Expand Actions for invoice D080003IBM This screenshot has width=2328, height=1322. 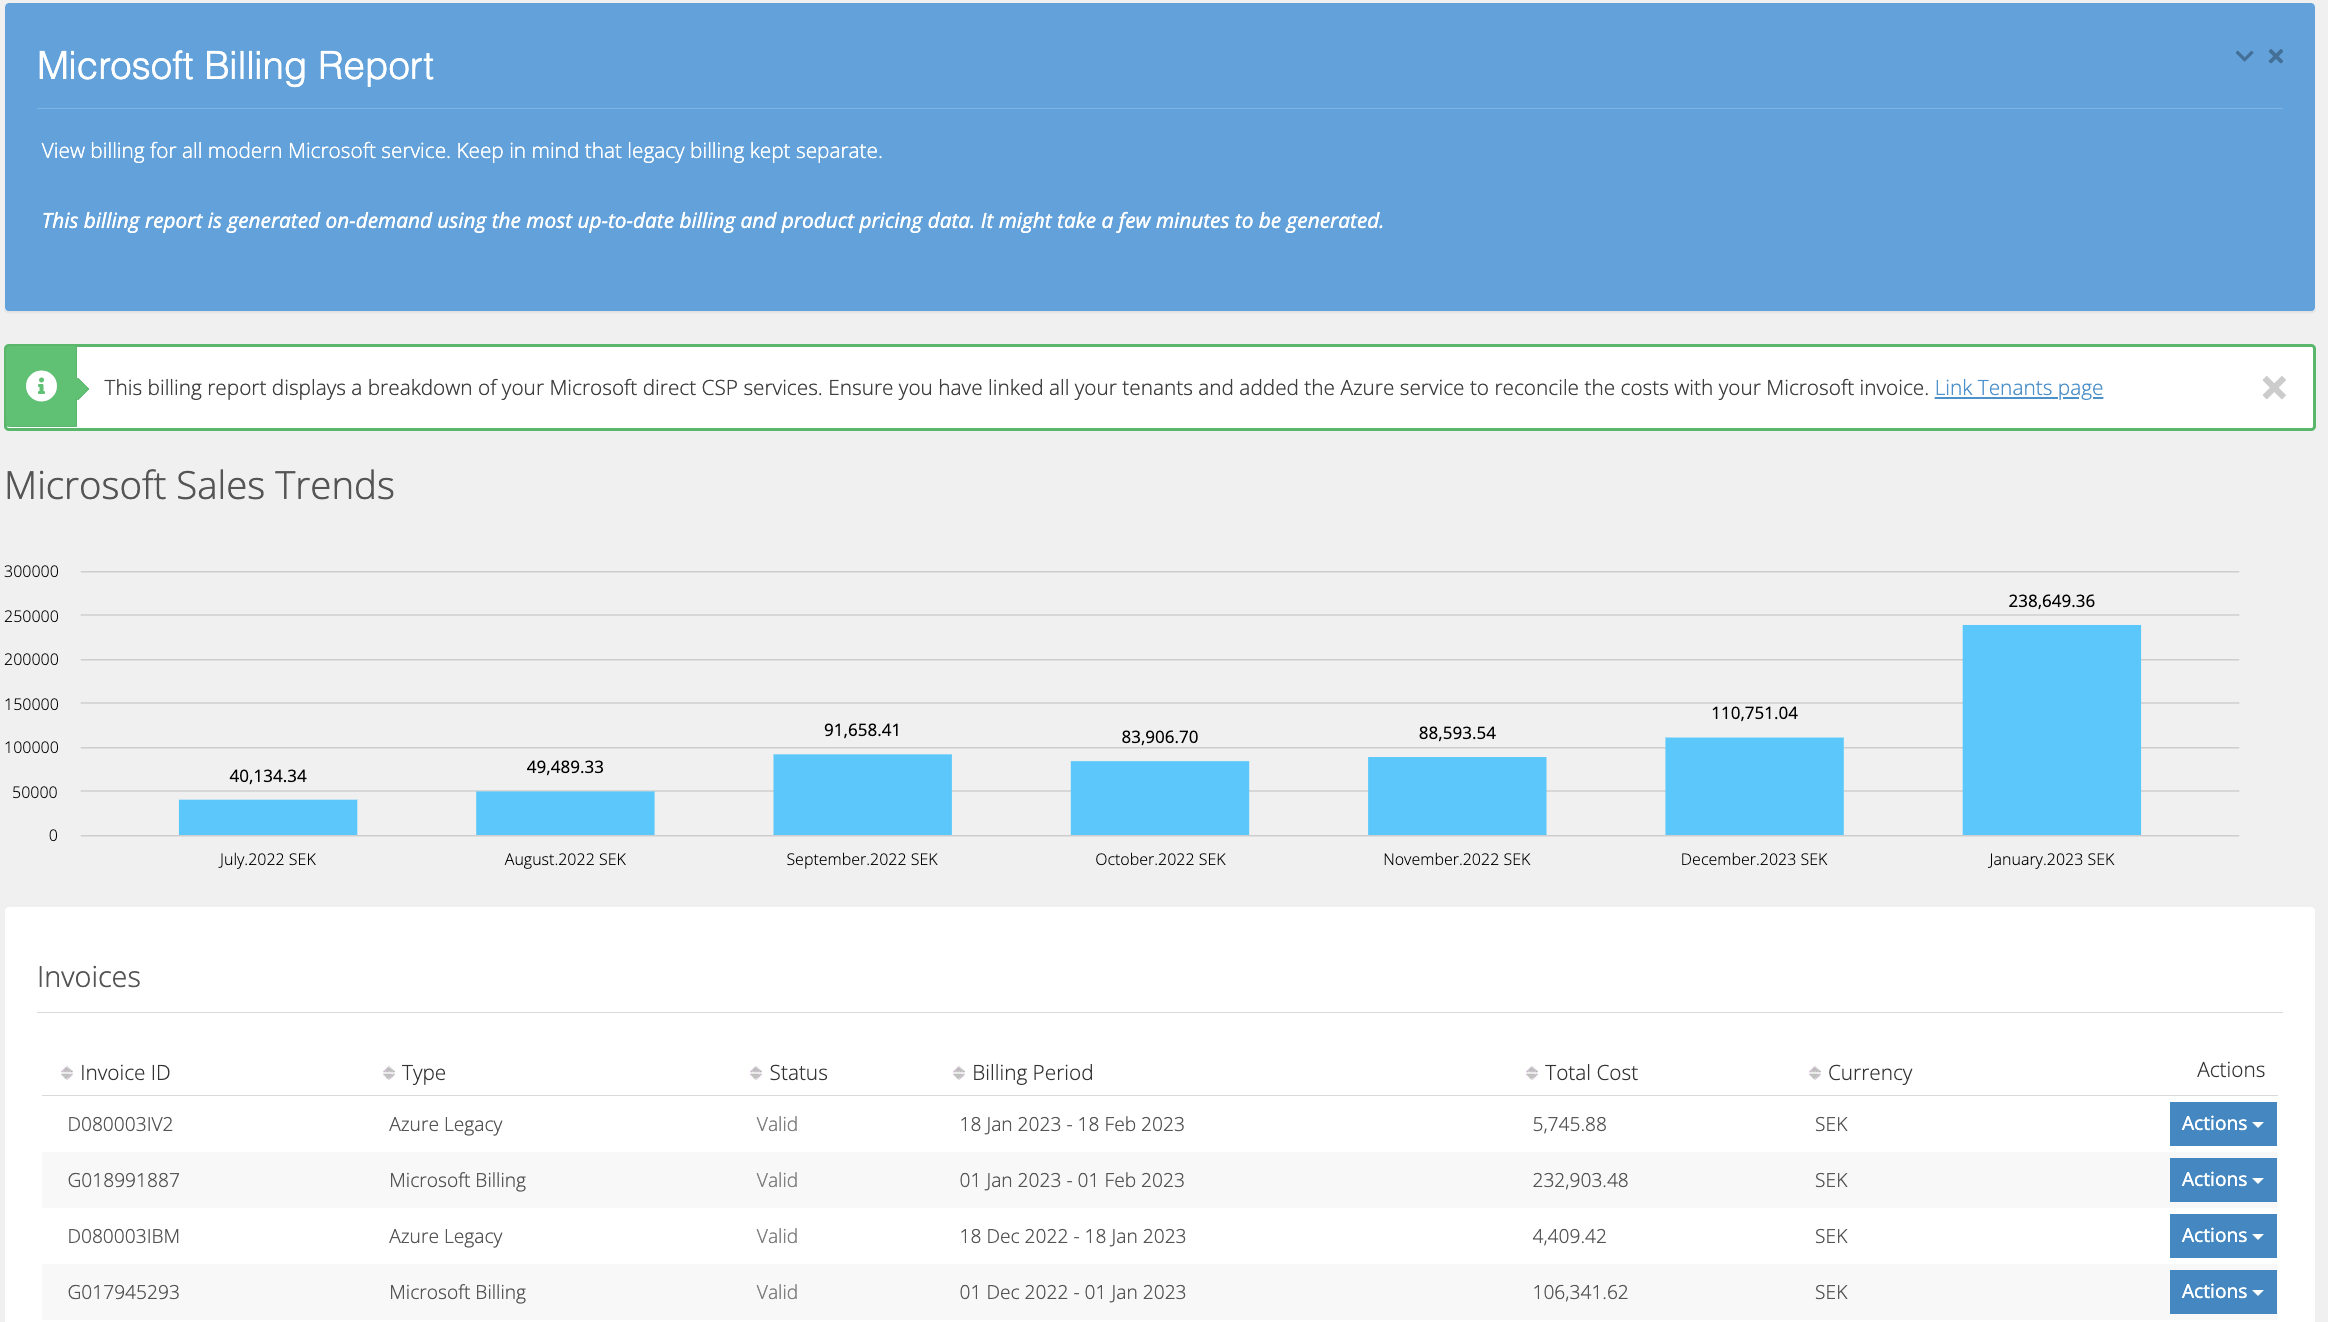click(2221, 1235)
